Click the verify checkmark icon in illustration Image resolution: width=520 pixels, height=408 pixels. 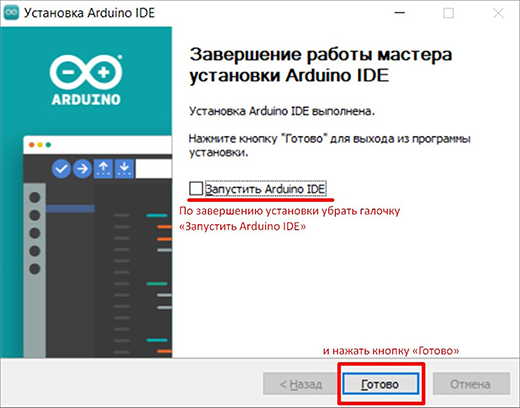(x=61, y=169)
